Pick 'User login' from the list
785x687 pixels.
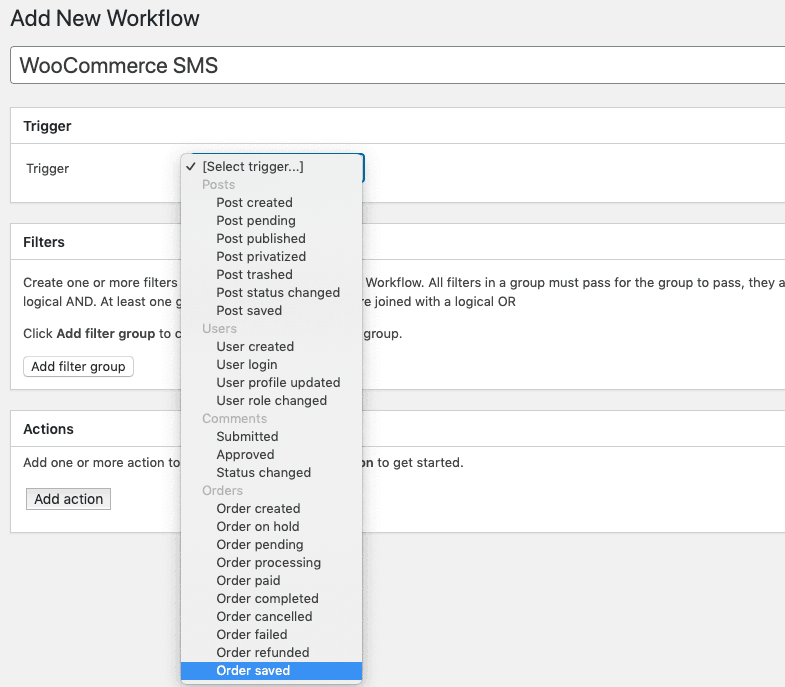(247, 365)
